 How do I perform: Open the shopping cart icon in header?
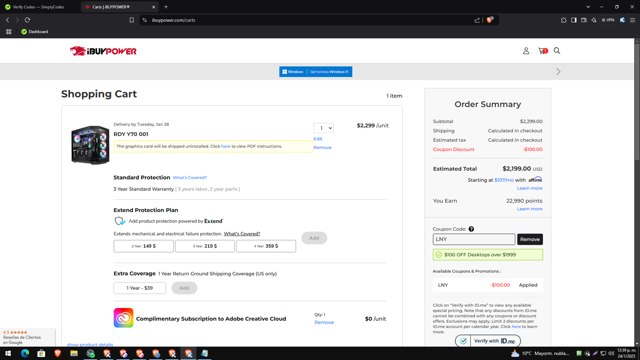tap(543, 51)
